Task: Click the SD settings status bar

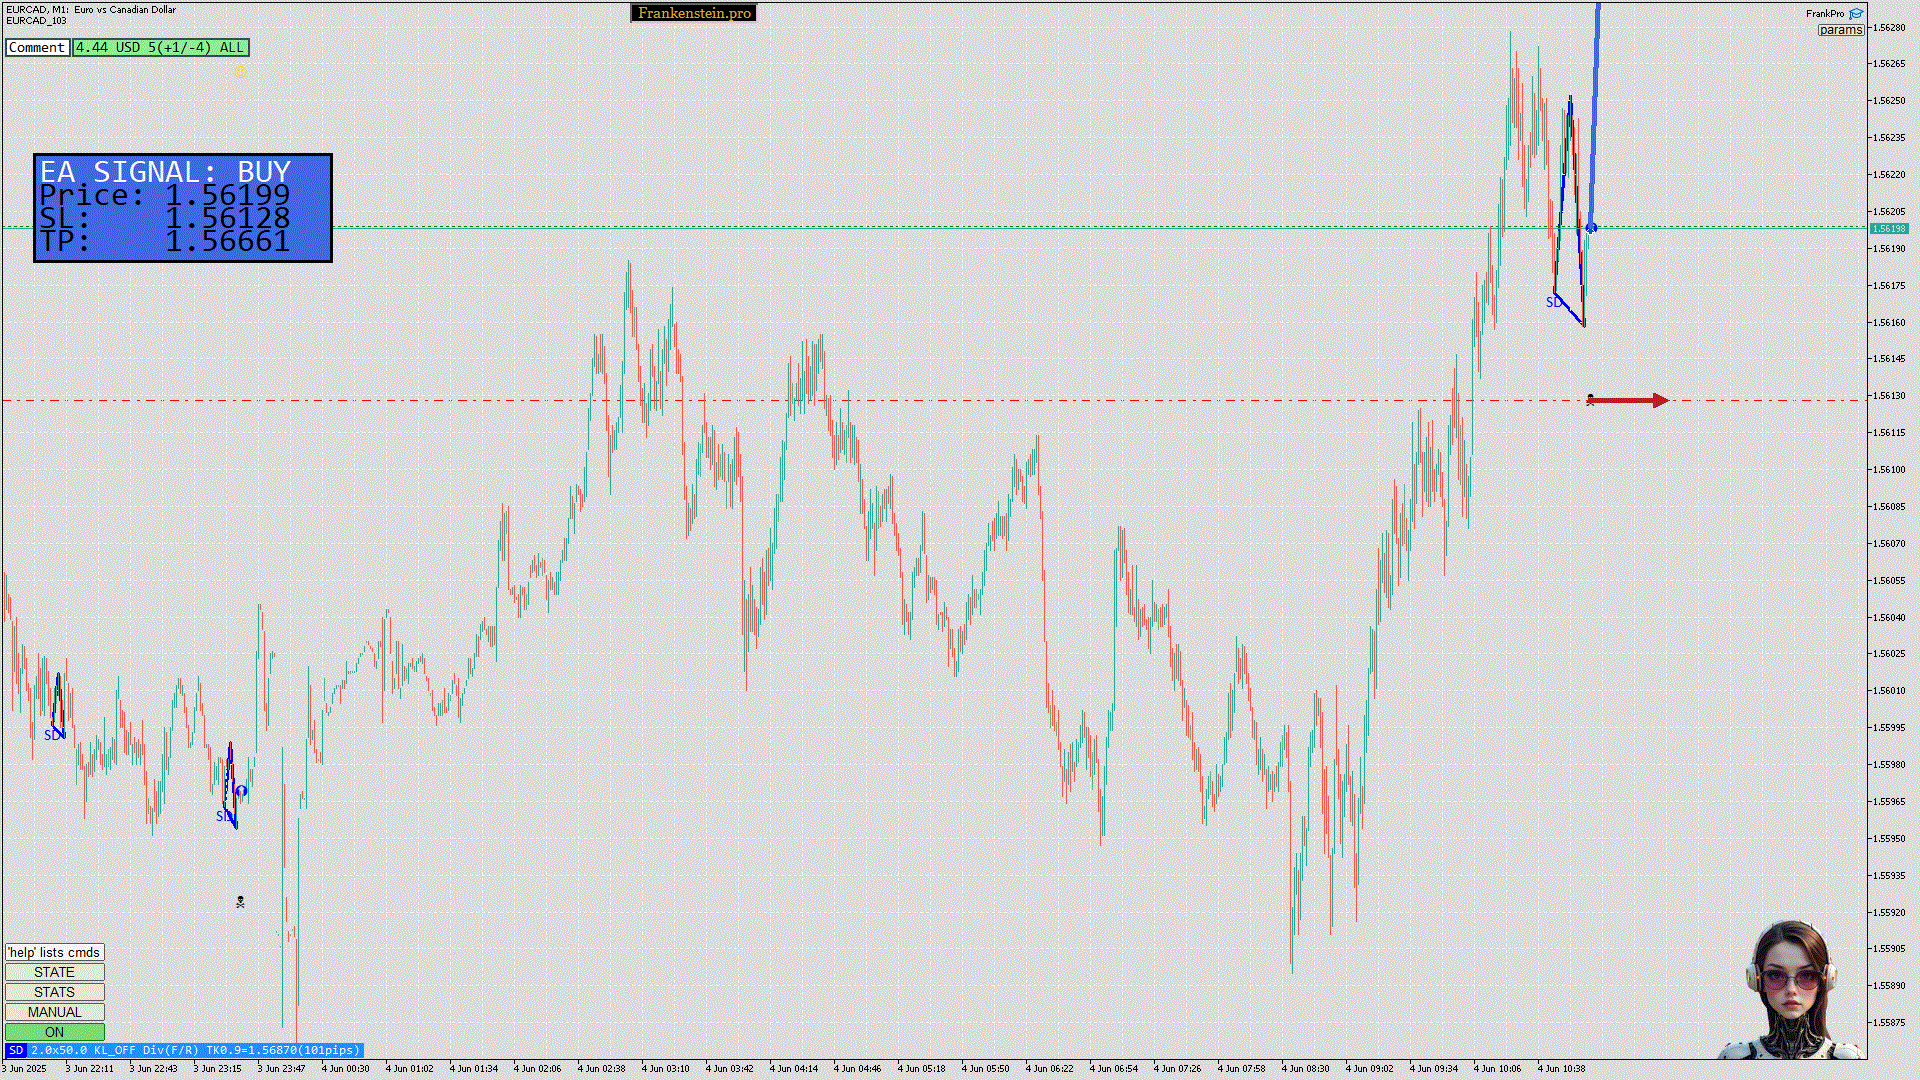Action: pos(184,1050)
